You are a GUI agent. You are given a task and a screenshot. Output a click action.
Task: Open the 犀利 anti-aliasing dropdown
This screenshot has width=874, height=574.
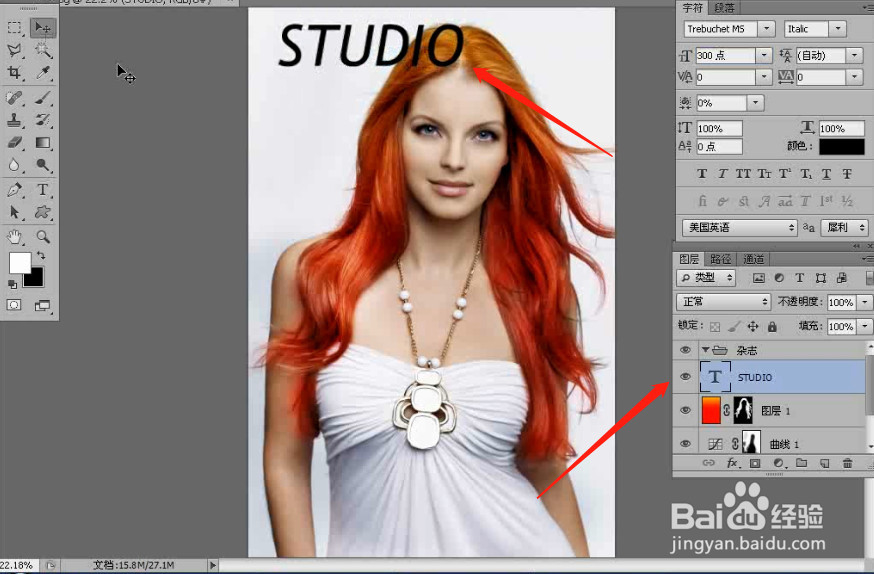pos(844,227)
